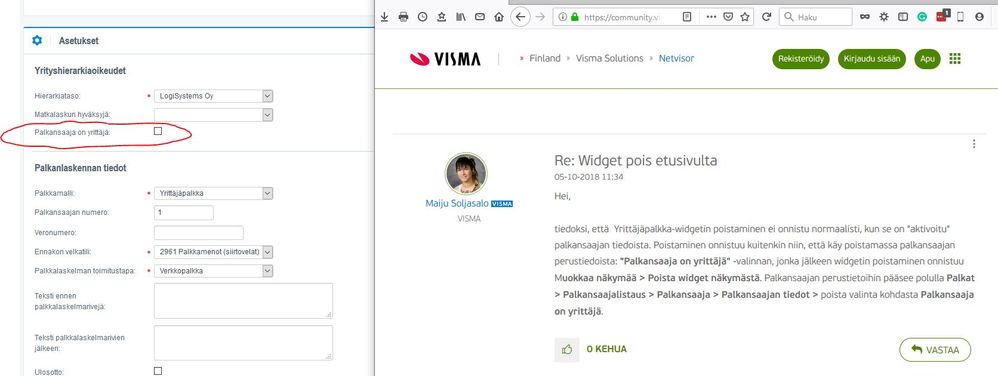The width and height of the screenshot is (998, 376).
Task: Open the Ennakon velkatili dropdown
Action: 213,252
